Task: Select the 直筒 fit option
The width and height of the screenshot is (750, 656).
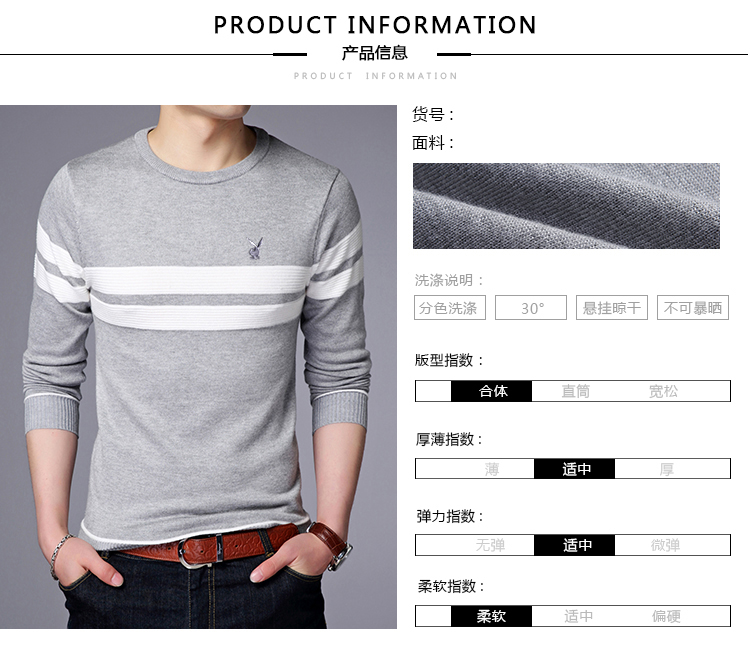Action: [x=575, y=391]
